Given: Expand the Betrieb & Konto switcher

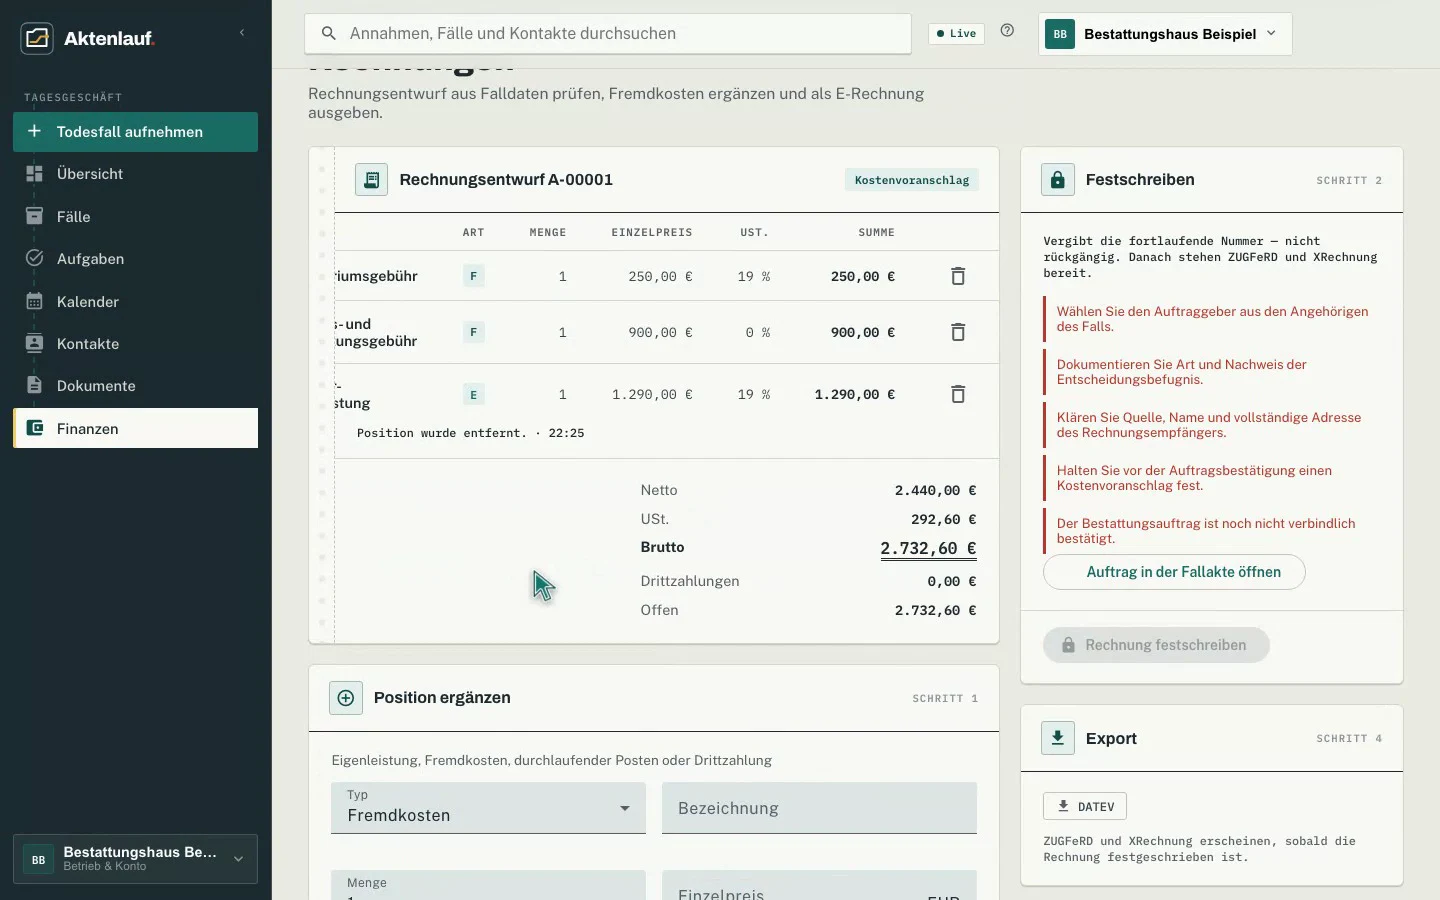Looking at the screenshot, I should click(135, 859).
